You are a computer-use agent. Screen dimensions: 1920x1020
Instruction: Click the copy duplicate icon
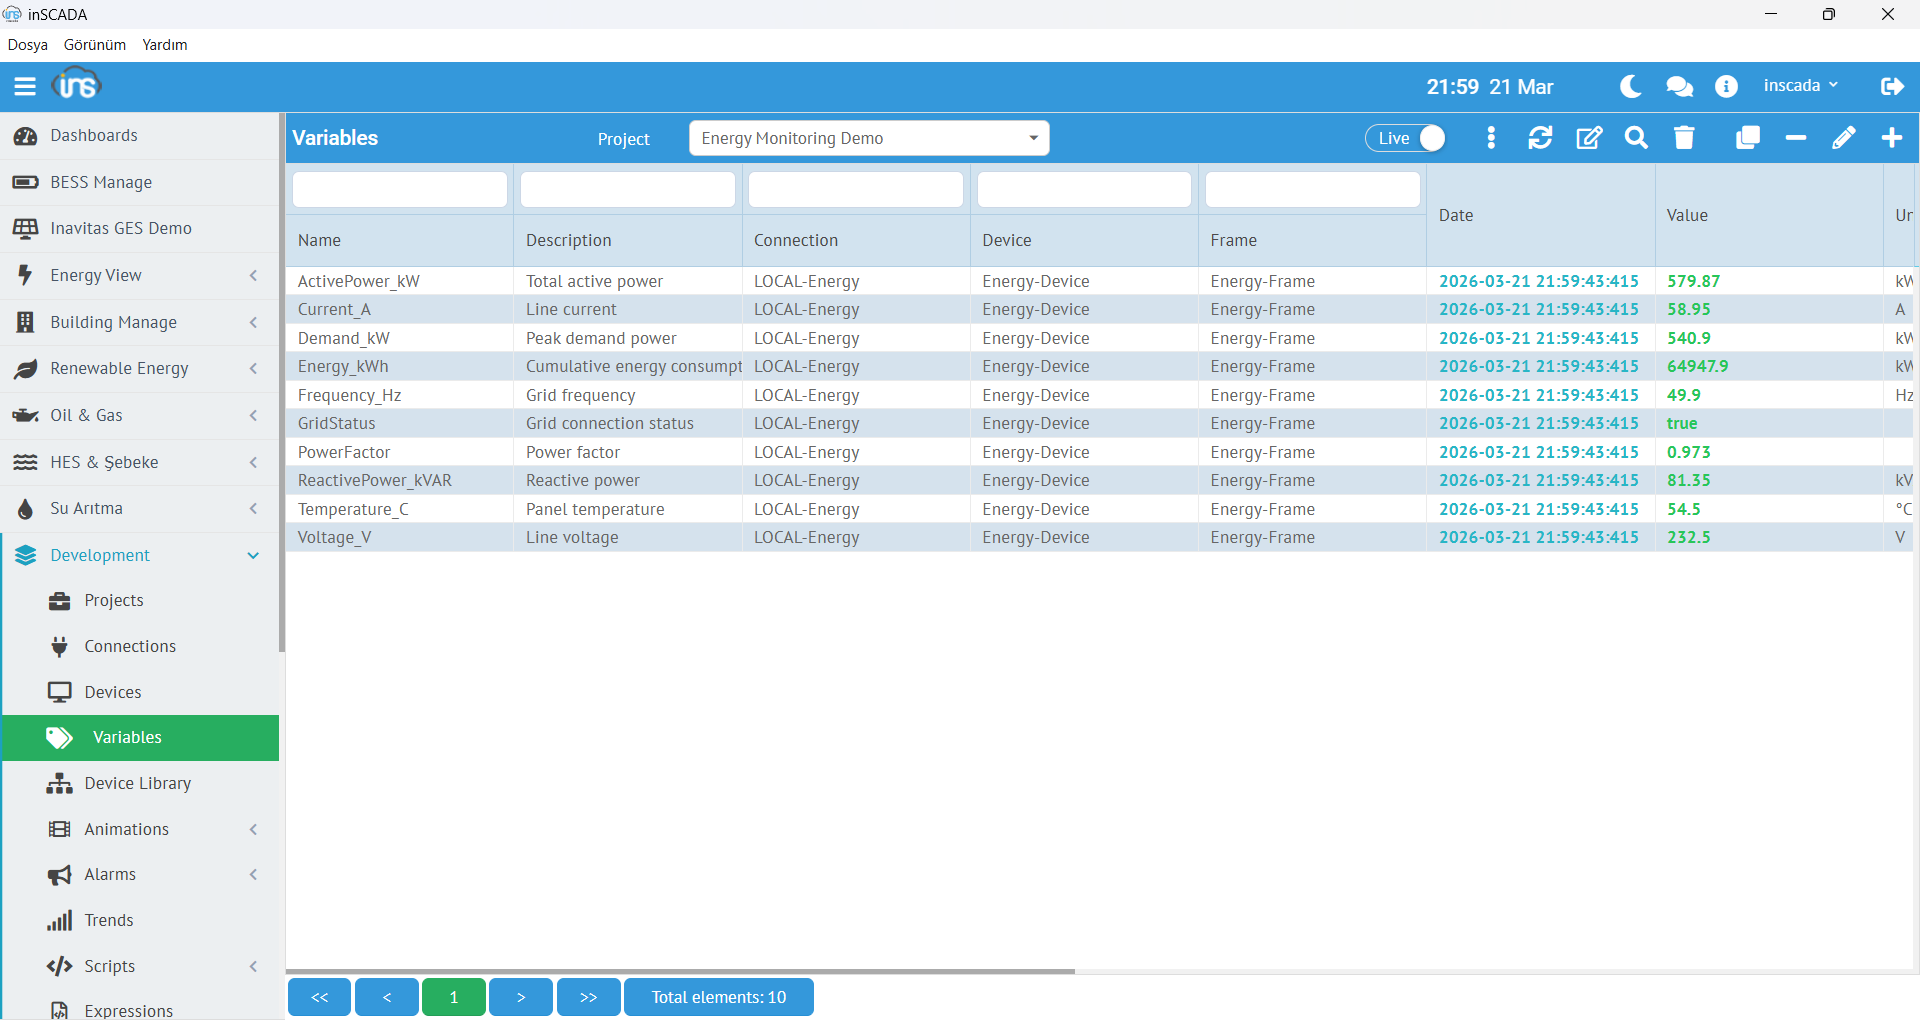click(1747, 138)
